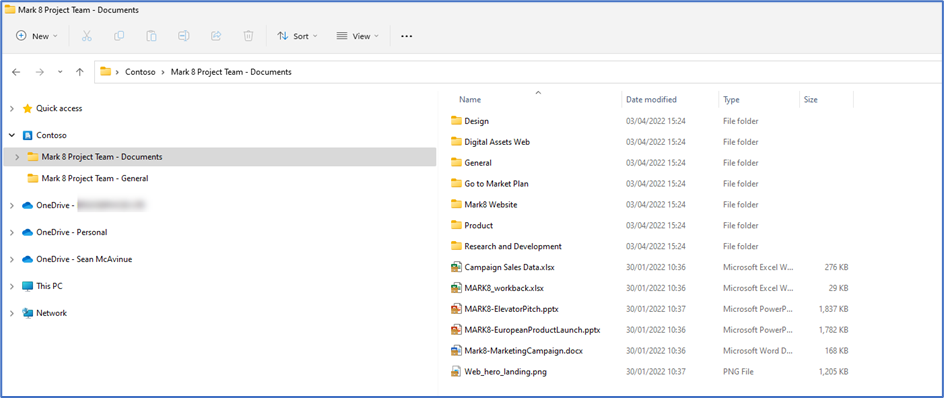This screenshot has width=944, height=398.
Task: Select the Product folder icon
Action: [456, 225]
